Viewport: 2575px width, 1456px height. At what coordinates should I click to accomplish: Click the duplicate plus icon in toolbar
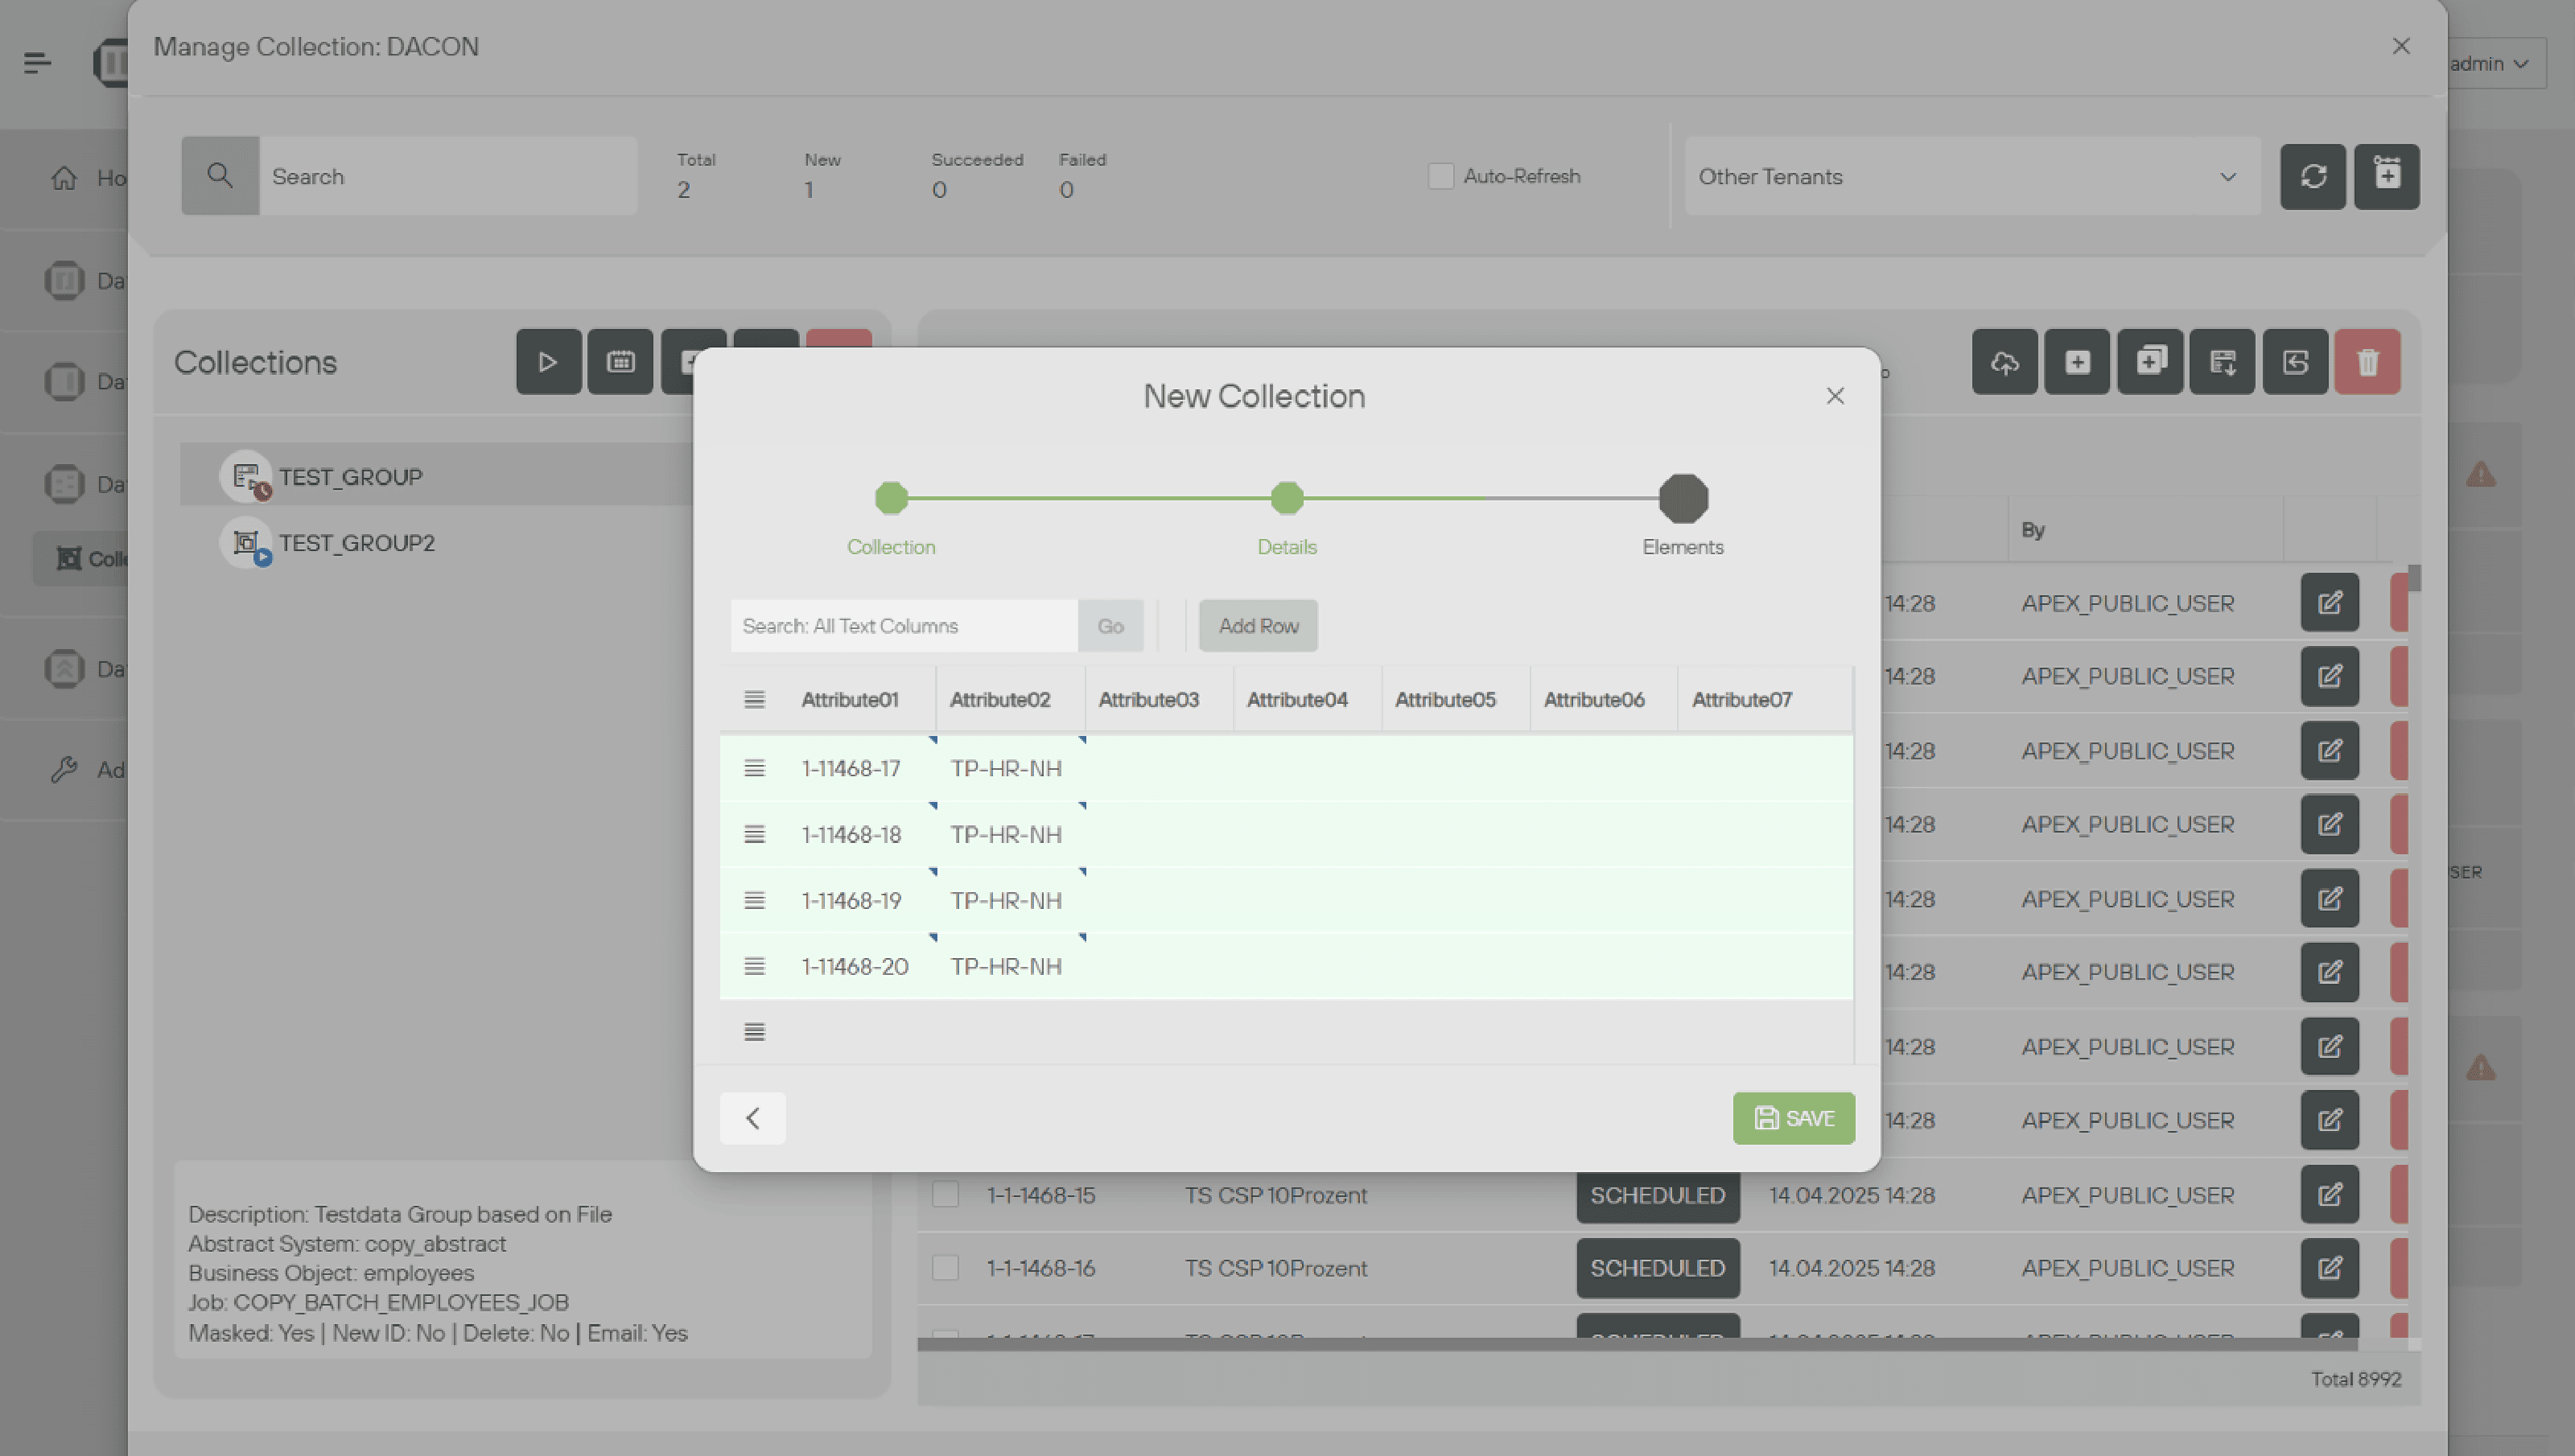(x=2150, y=361)
